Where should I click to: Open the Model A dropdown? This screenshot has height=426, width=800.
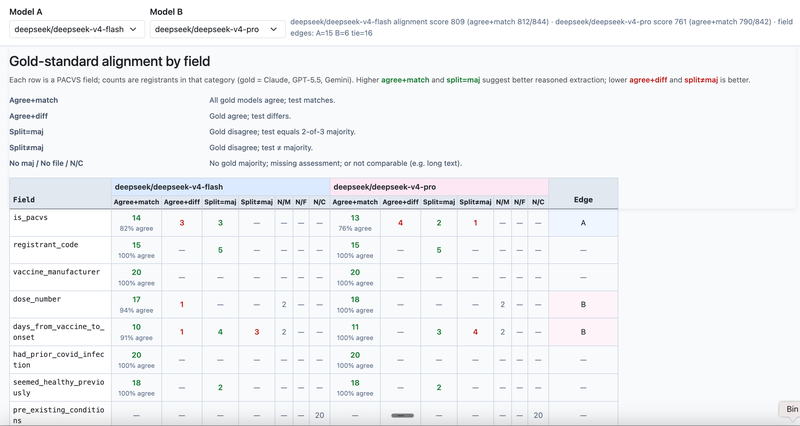click(x=77, y=29)
